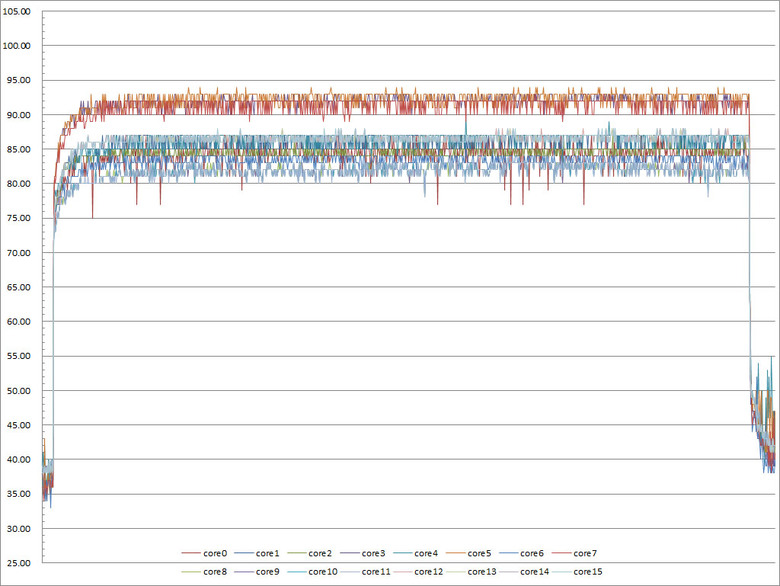The width and height of the screenshot is (780, 586).
Task: Click the 85.00 axis label
Action: click(x=18, y=149)
